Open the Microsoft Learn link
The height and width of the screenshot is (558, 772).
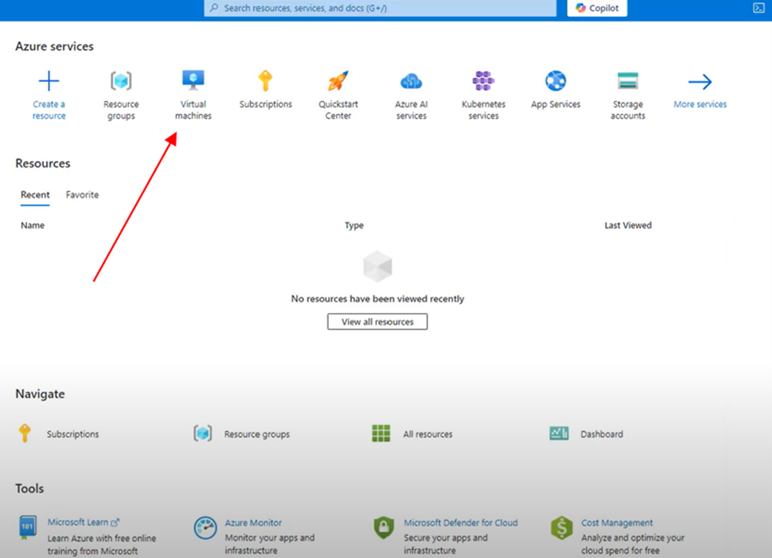[78, 522]
